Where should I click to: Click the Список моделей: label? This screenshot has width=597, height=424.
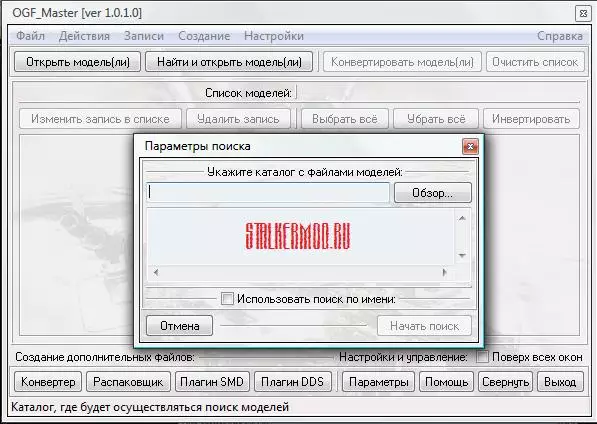248,93
